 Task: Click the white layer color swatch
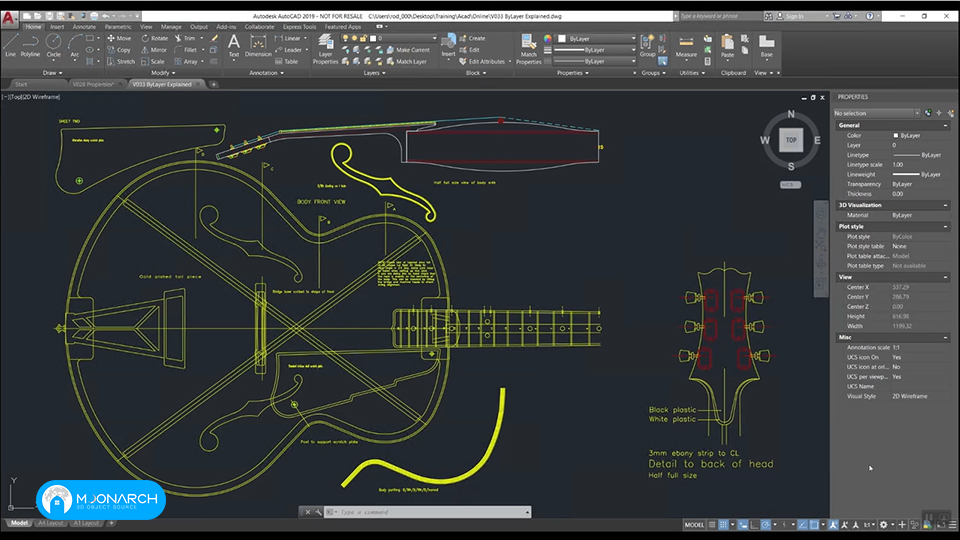[x=373, y=38]
